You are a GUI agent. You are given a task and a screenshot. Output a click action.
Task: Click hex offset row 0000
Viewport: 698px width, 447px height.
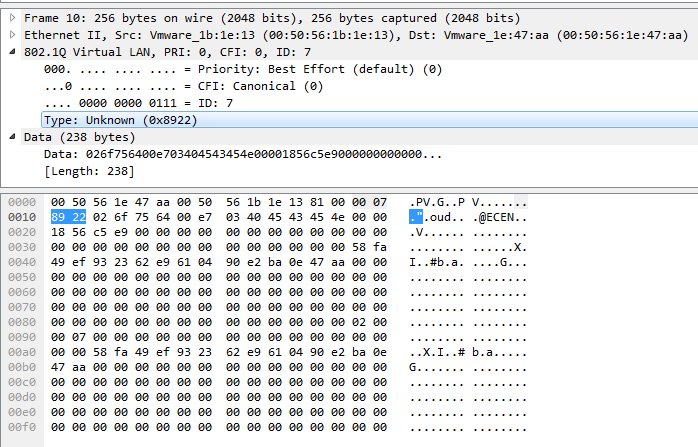pyautogui.click(x=20, y=201)
